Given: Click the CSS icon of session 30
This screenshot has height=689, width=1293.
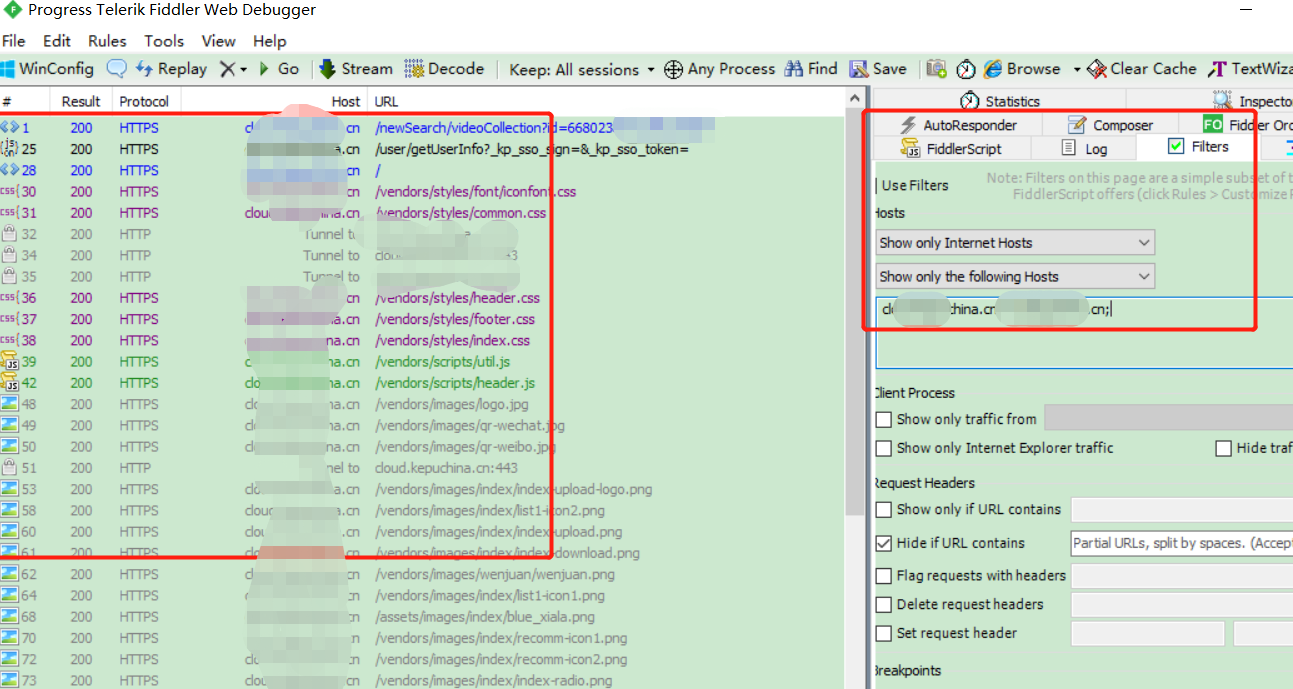Looking at the screenshot, I should (10, 191).
